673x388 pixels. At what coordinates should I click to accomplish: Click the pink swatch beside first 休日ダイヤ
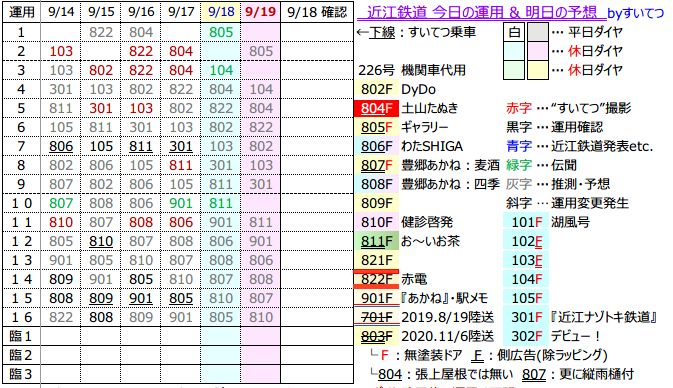coord(538,51)
